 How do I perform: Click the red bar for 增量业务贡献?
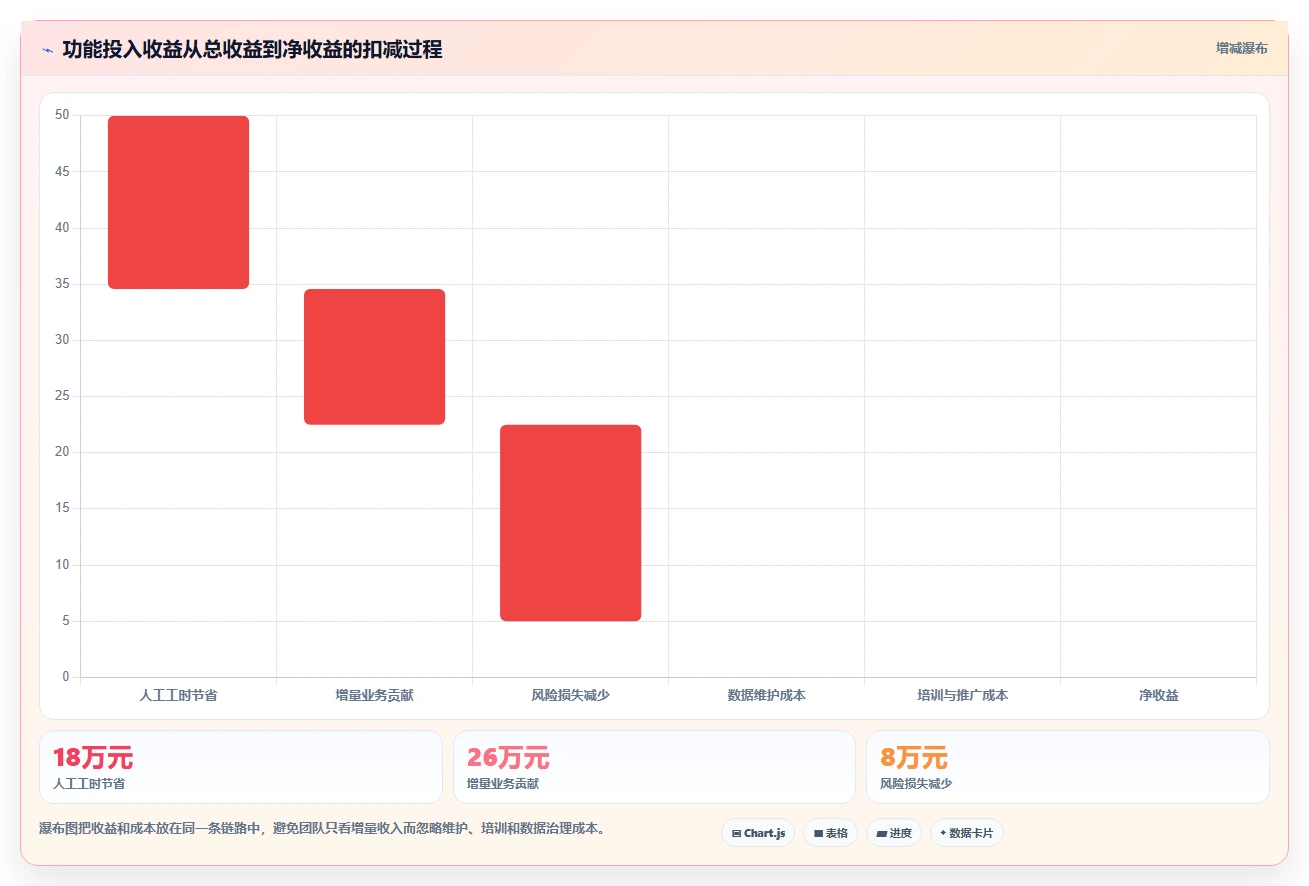tap(374, 357)
